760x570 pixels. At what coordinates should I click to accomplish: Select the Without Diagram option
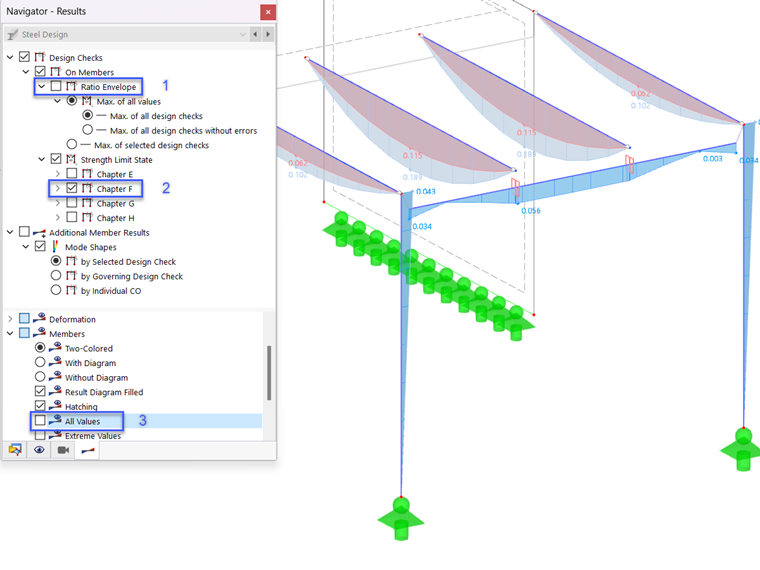[x=40, y=377]
